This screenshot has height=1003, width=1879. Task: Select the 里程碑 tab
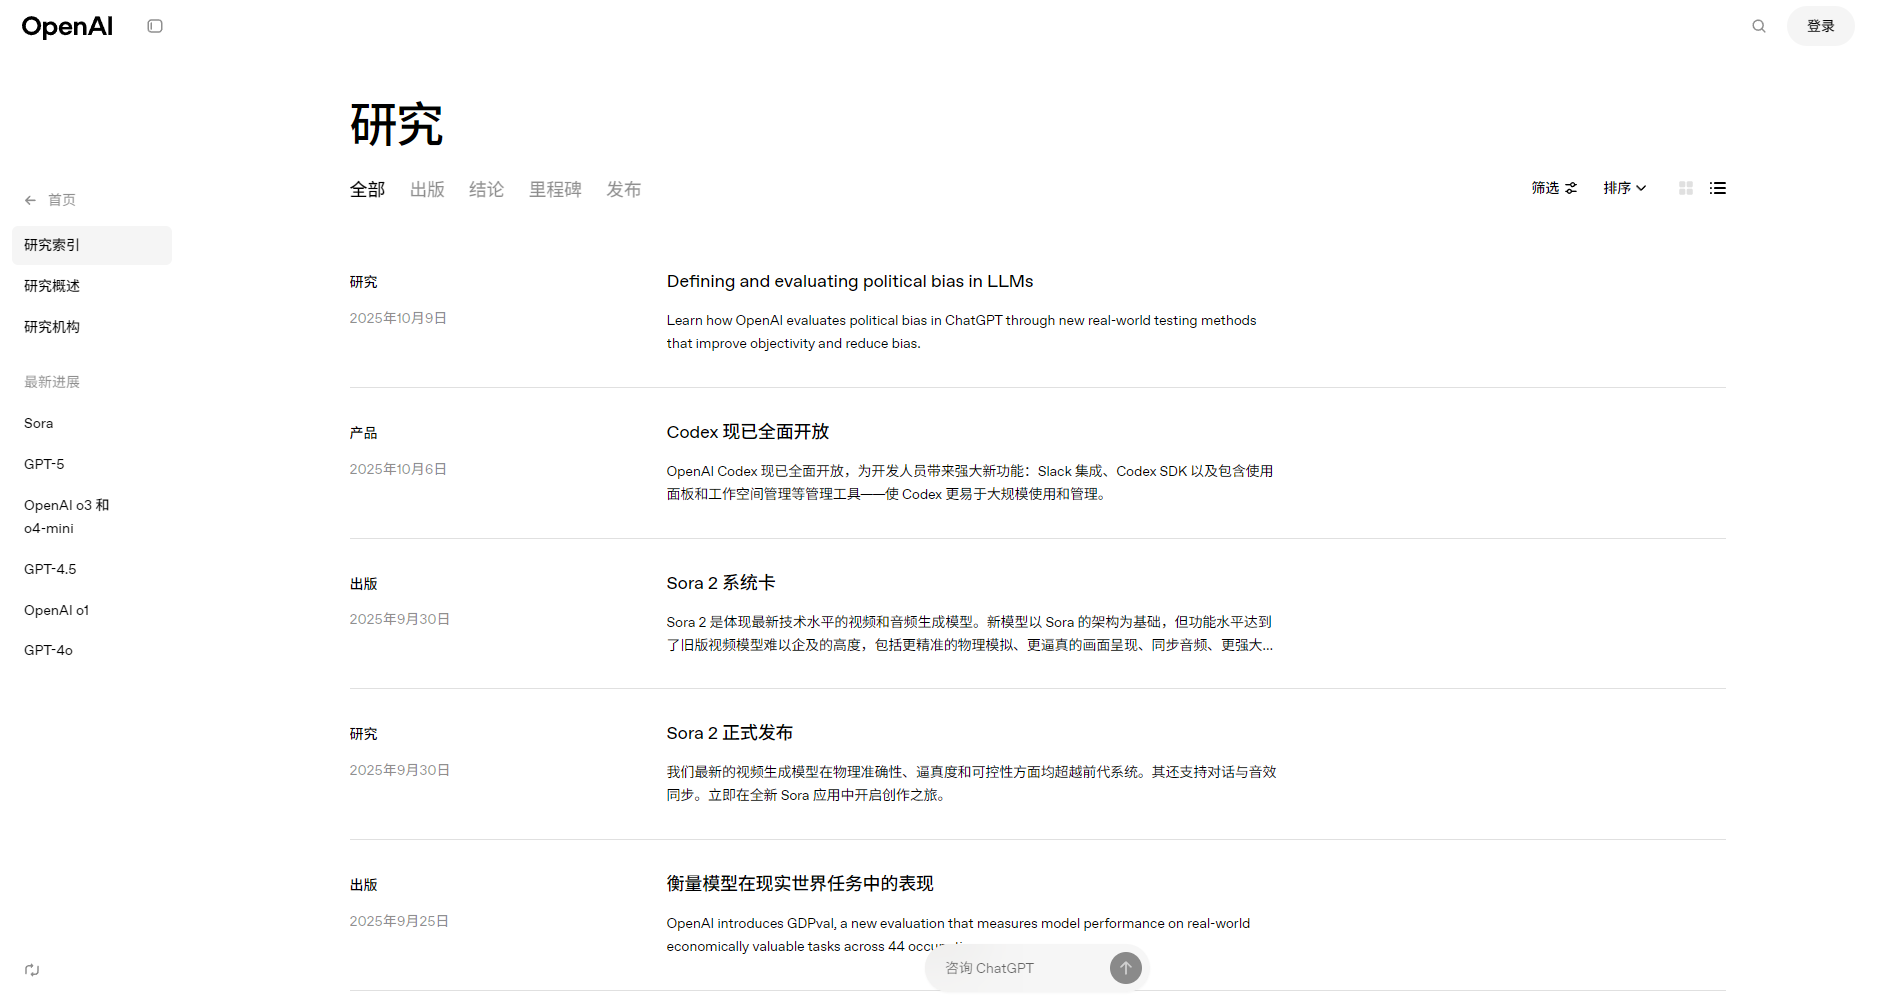point(555,190)
